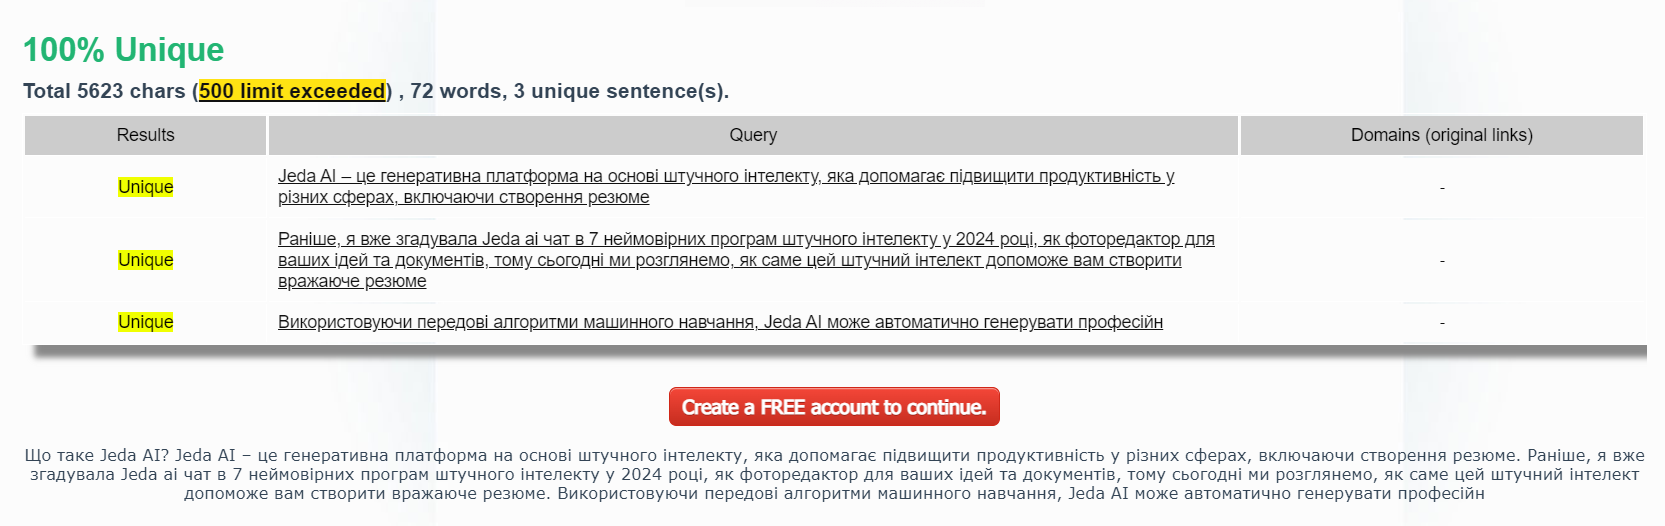Click the green '100% Unique' heading
Image resolution: width=1665 pixels, height=526 pixels.
(x=123, y=50)
